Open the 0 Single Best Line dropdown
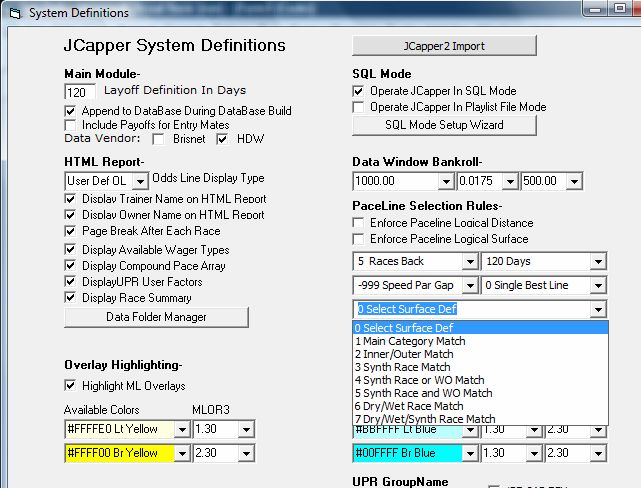The height and width of the screenshot is (488, 641). pos(598,286)
